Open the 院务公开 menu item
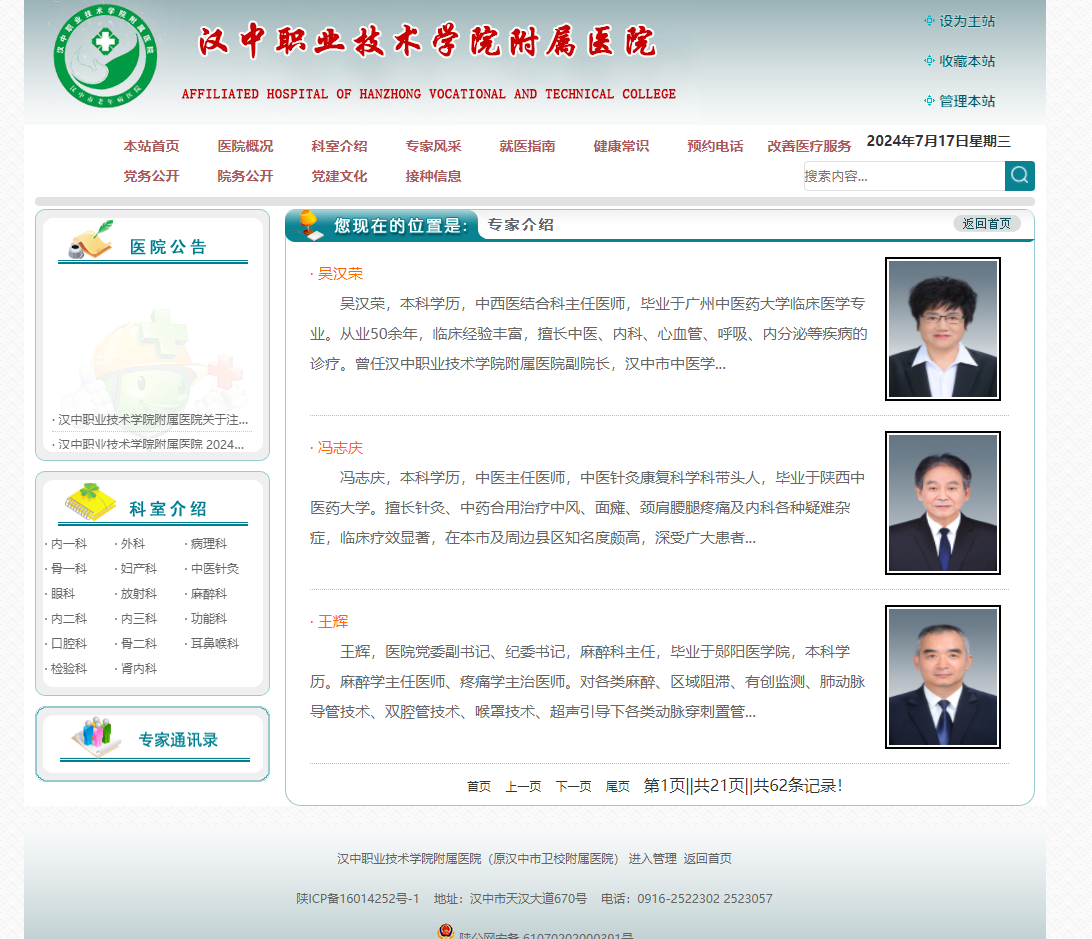Screen dimensions: 1092x939 click(245, 176)
